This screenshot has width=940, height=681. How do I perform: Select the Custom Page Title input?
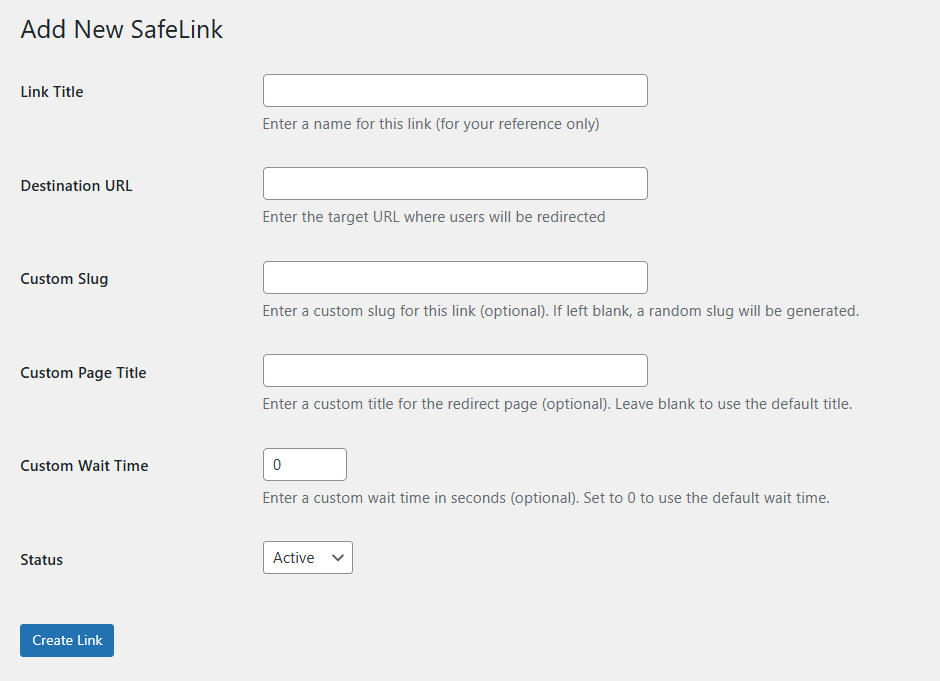click(455, 370)
